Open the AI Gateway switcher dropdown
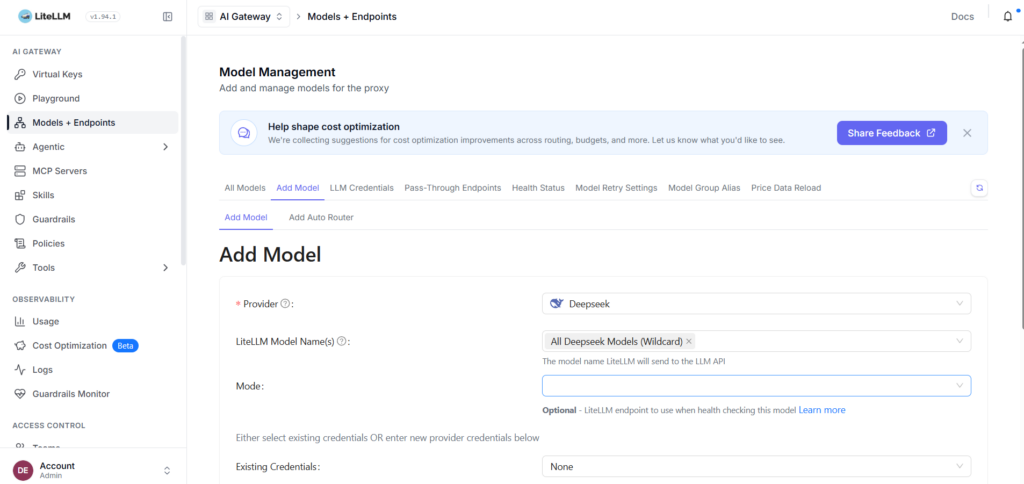 click(x=244, y=17)
